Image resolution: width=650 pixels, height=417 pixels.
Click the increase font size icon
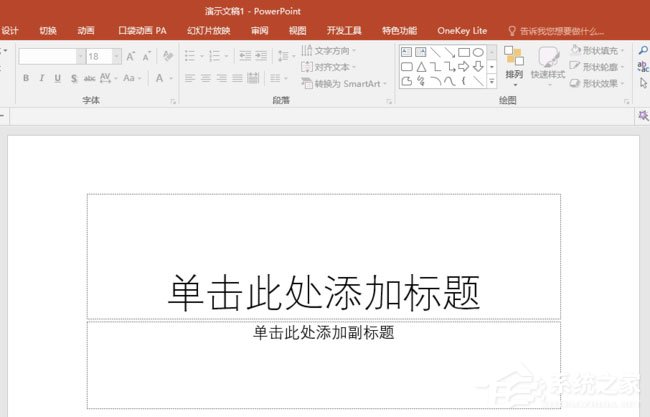pyautogui.click(x=130, y=57)
